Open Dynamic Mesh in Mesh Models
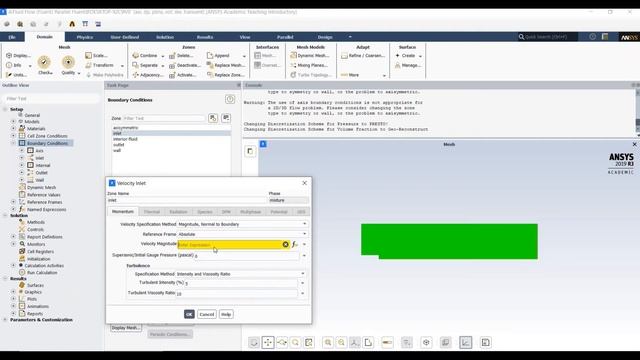Image resolution: width=640 pixels, height=360 pixels. pos(309,55)
